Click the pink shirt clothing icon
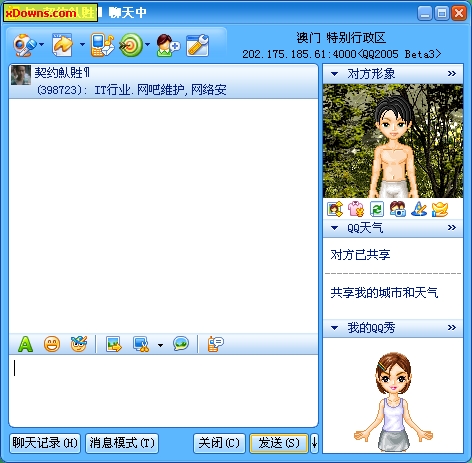Screen dimensions: 472x463 [x=356, y=209]
